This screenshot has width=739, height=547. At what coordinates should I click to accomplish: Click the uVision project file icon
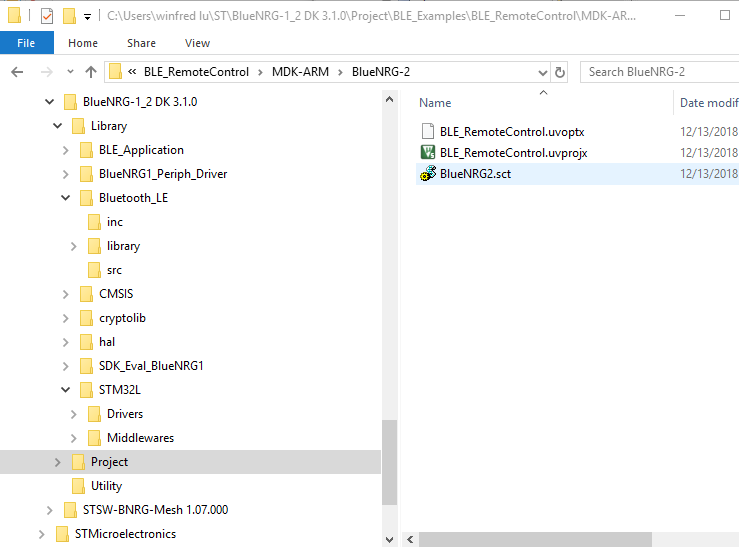(x=427, y=152)
